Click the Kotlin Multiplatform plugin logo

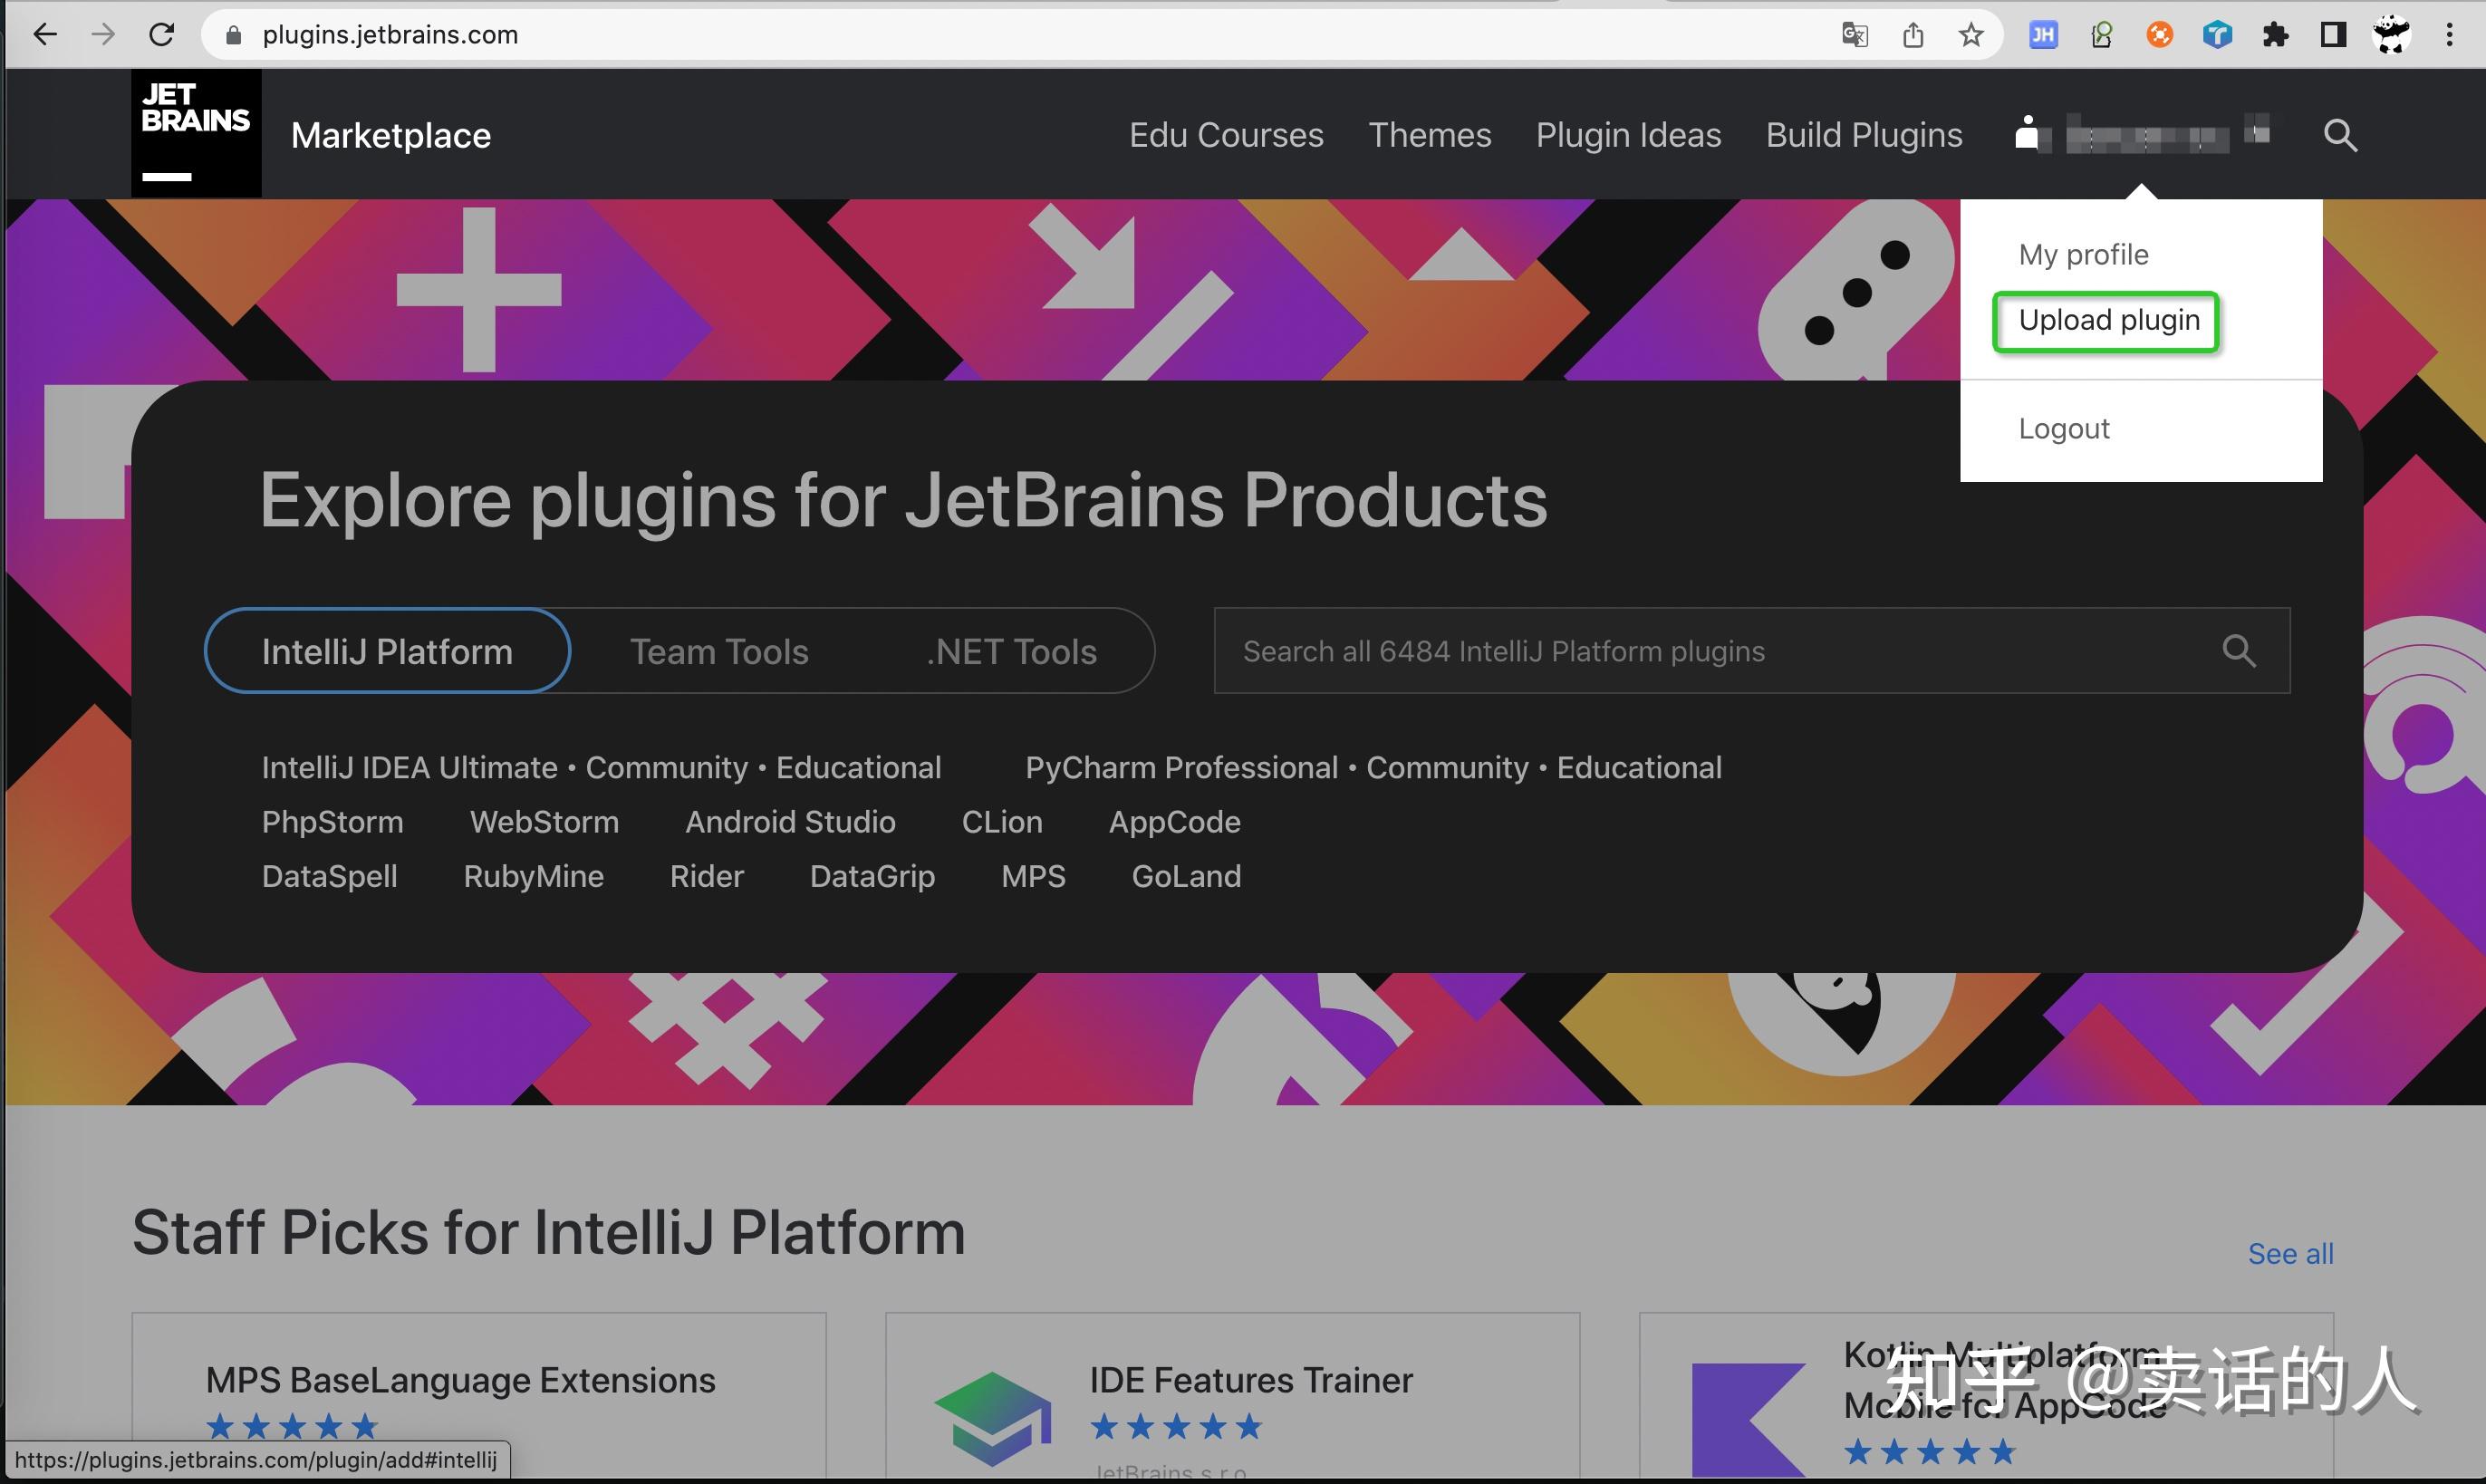1749,1420
